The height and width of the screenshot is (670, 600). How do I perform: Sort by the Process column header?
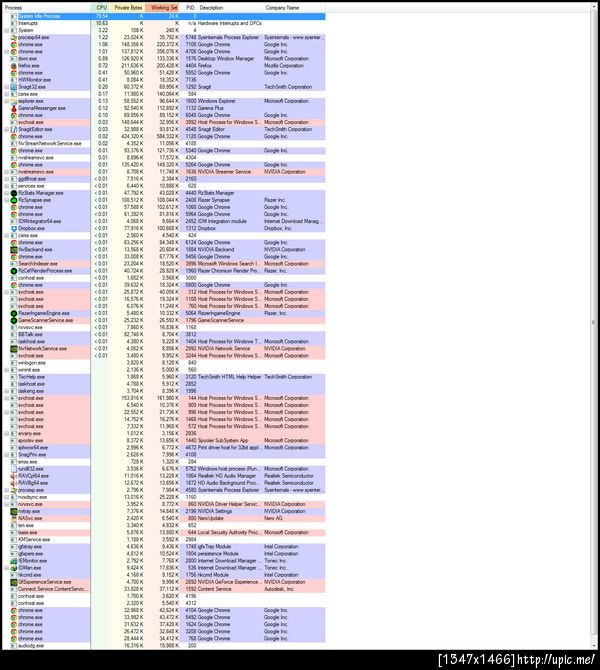[x=46, y=8]
